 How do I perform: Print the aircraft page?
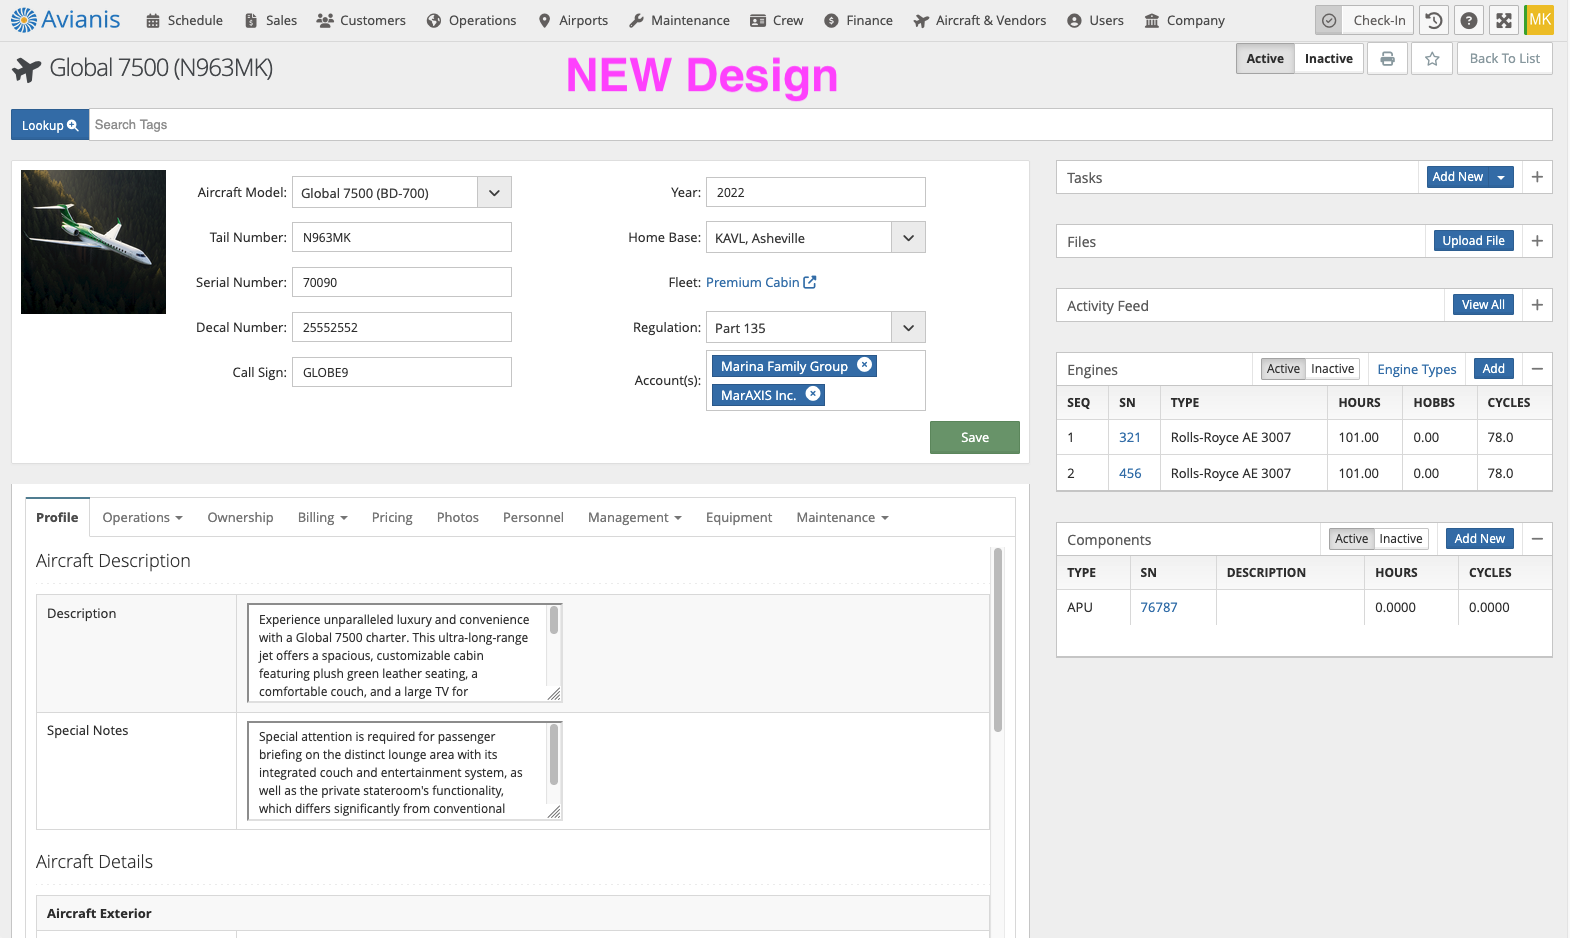pos(1387,59)
